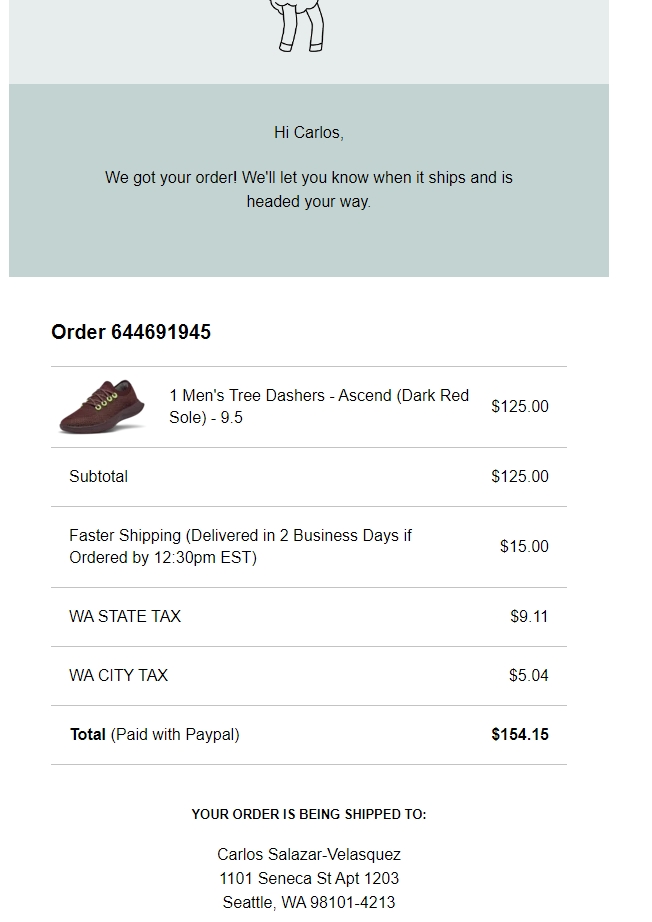Select the order number 644691945 heading
The height and width of the screenshot is (922, 652).
(x=131, y=332)
